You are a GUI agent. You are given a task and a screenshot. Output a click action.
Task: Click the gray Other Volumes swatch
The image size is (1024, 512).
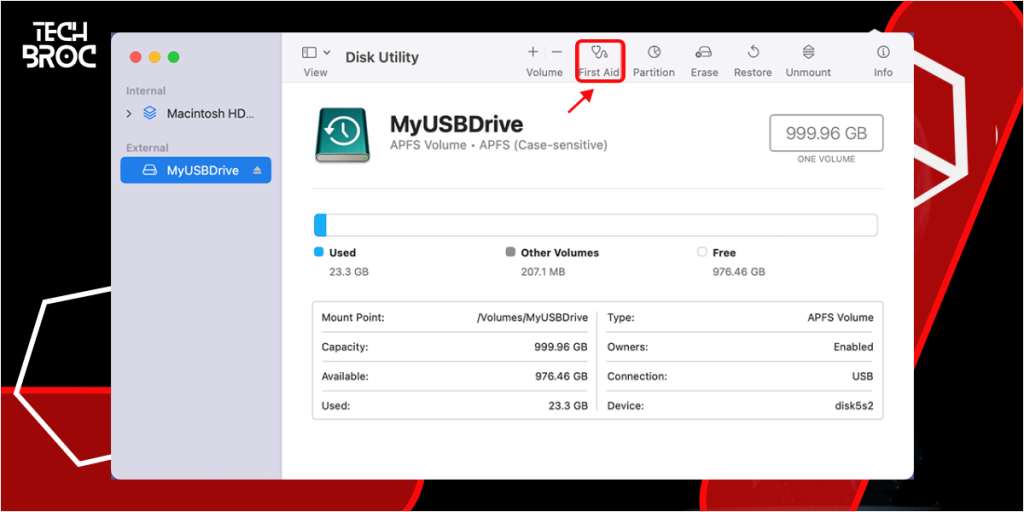(x=511, y=252)
